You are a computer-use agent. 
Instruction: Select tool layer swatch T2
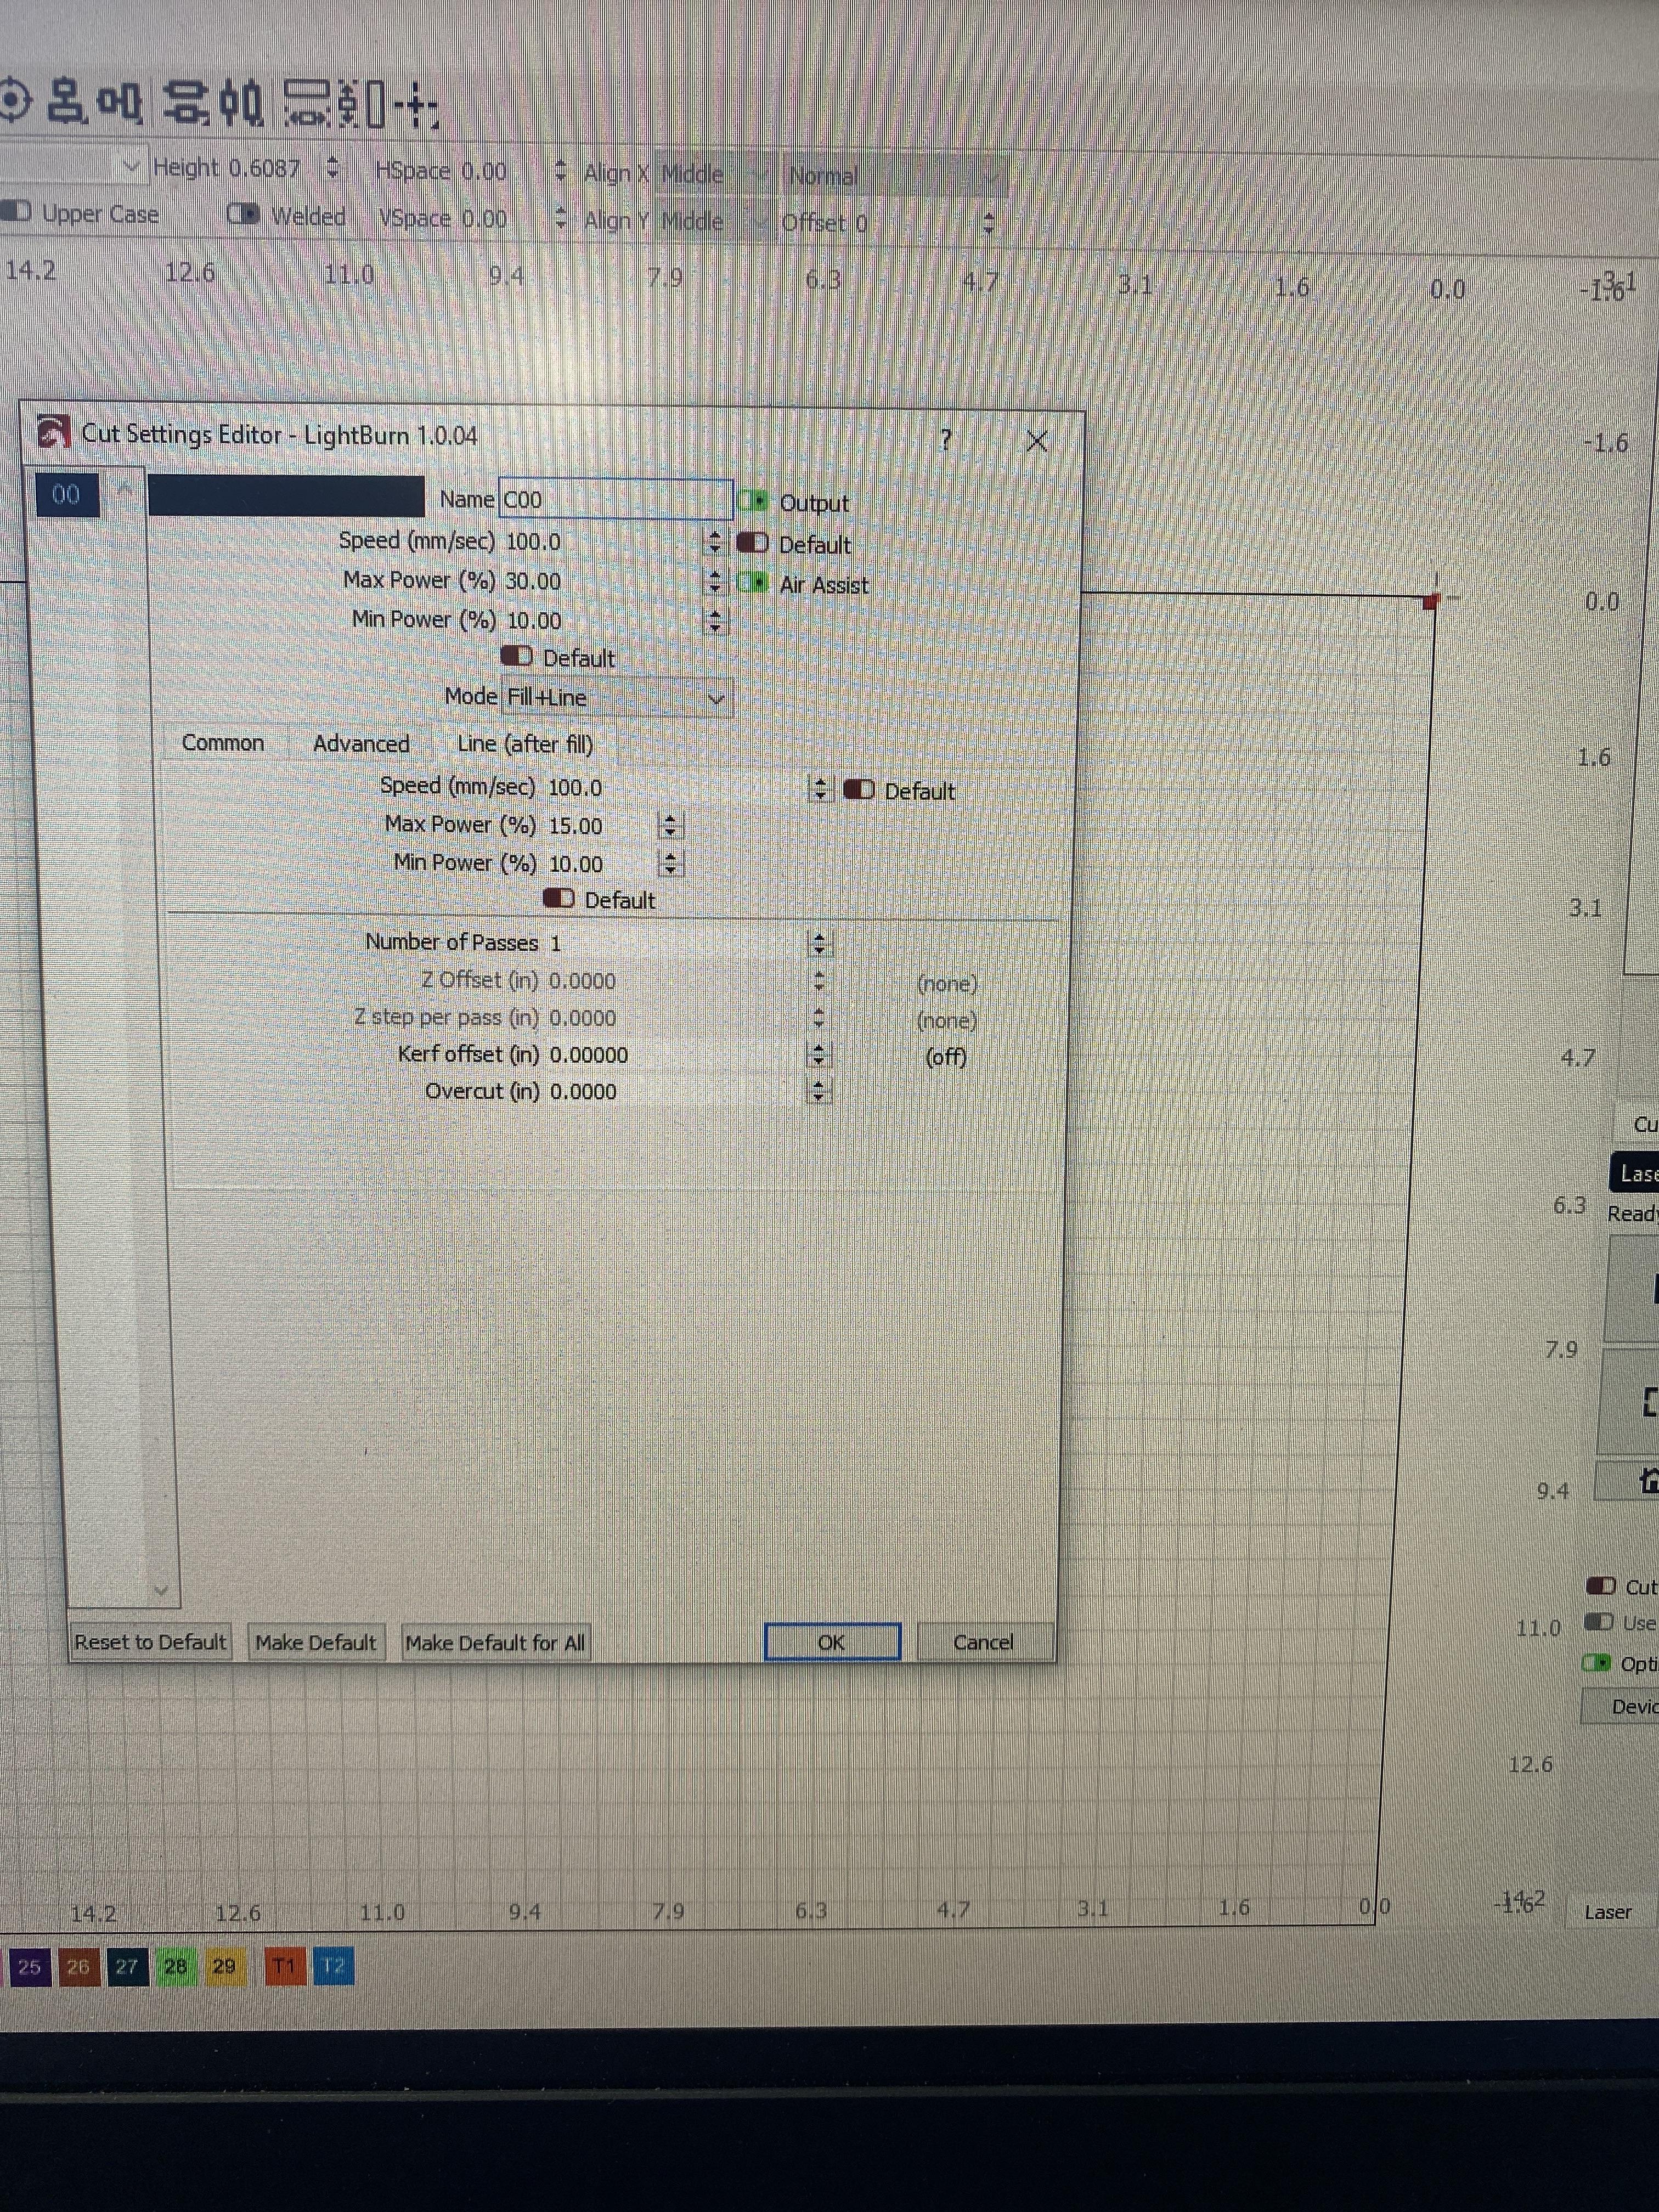[x=333, y=1966]
